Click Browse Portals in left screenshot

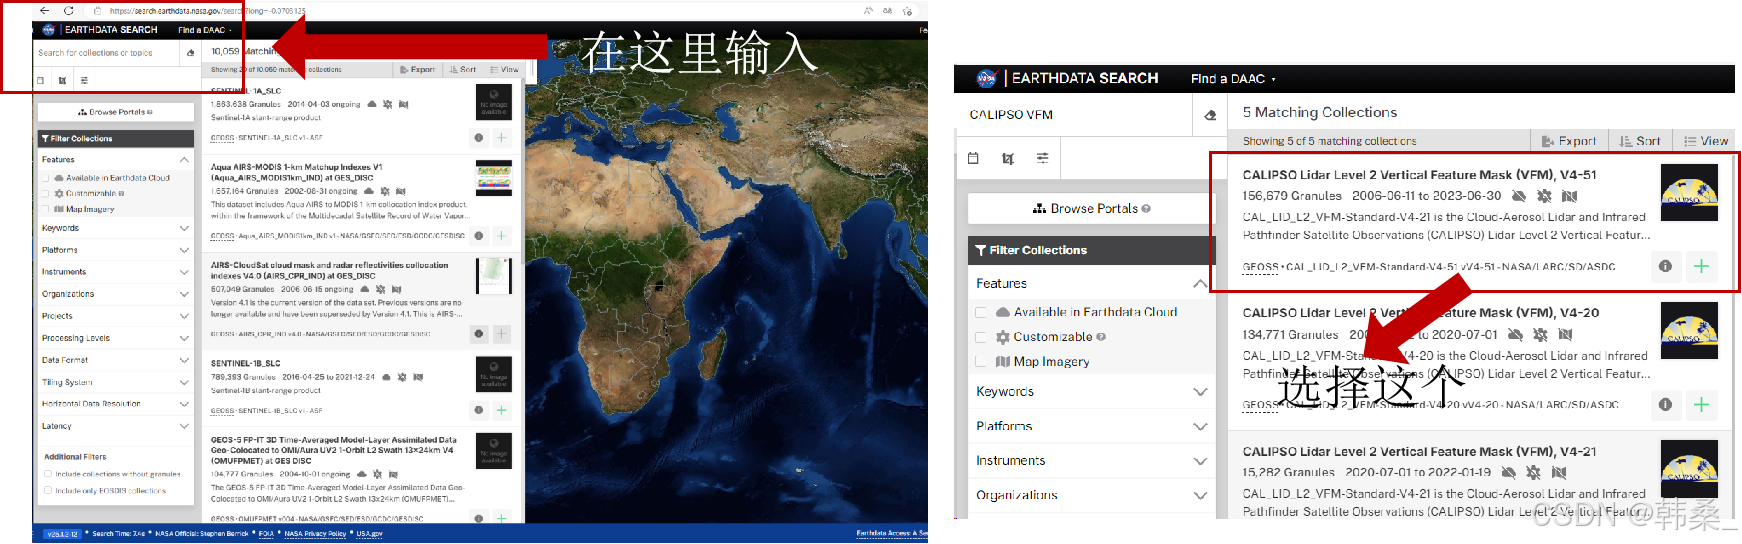coord(115,112)
